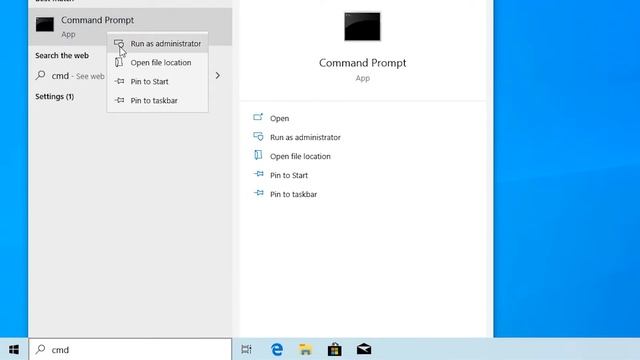Viewport: 640px width, 360px height.
Task: Select the Command Prompt best match result
Action: point(130,26)
